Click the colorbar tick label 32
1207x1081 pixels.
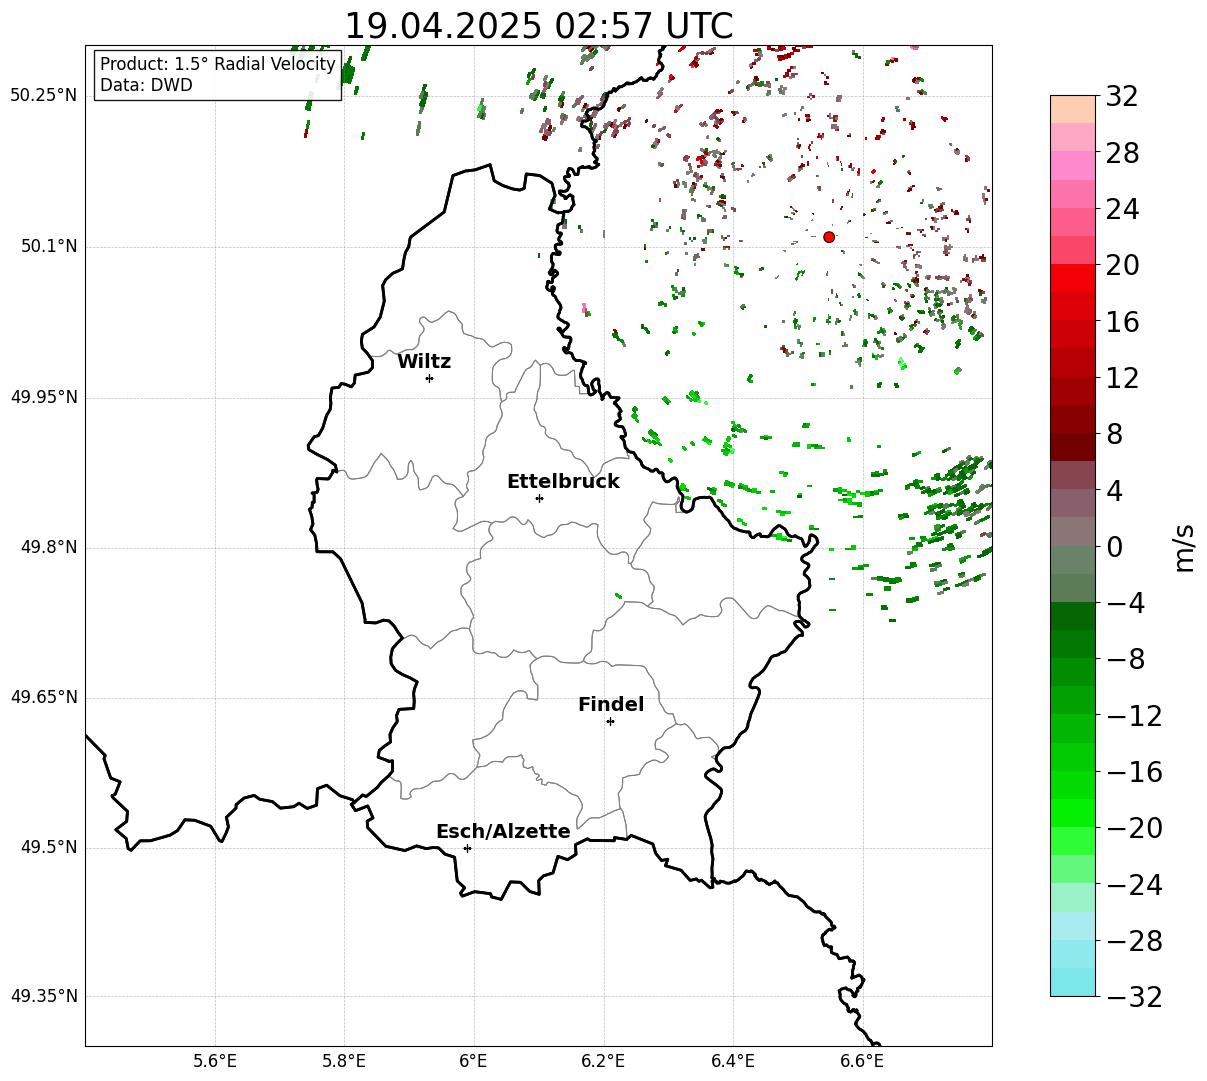point(1121,97)
